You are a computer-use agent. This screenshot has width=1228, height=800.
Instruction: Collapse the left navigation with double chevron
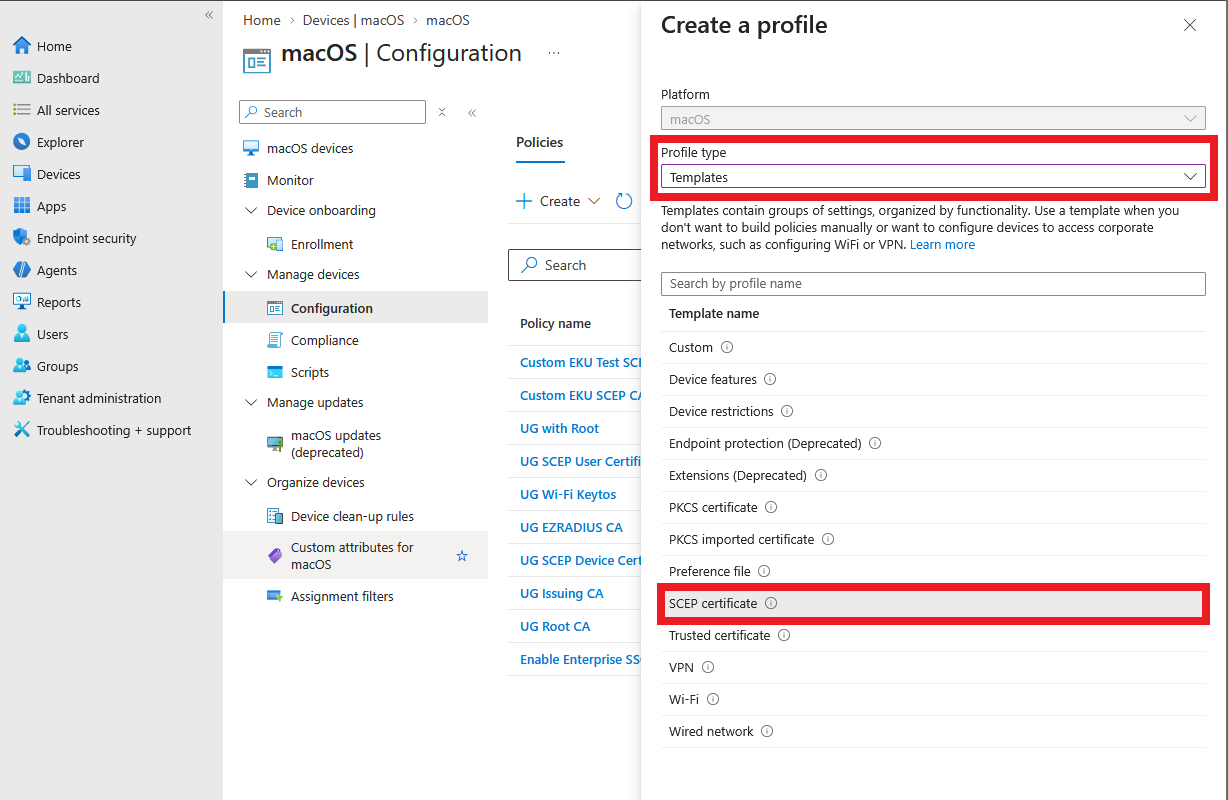(209, 15)
